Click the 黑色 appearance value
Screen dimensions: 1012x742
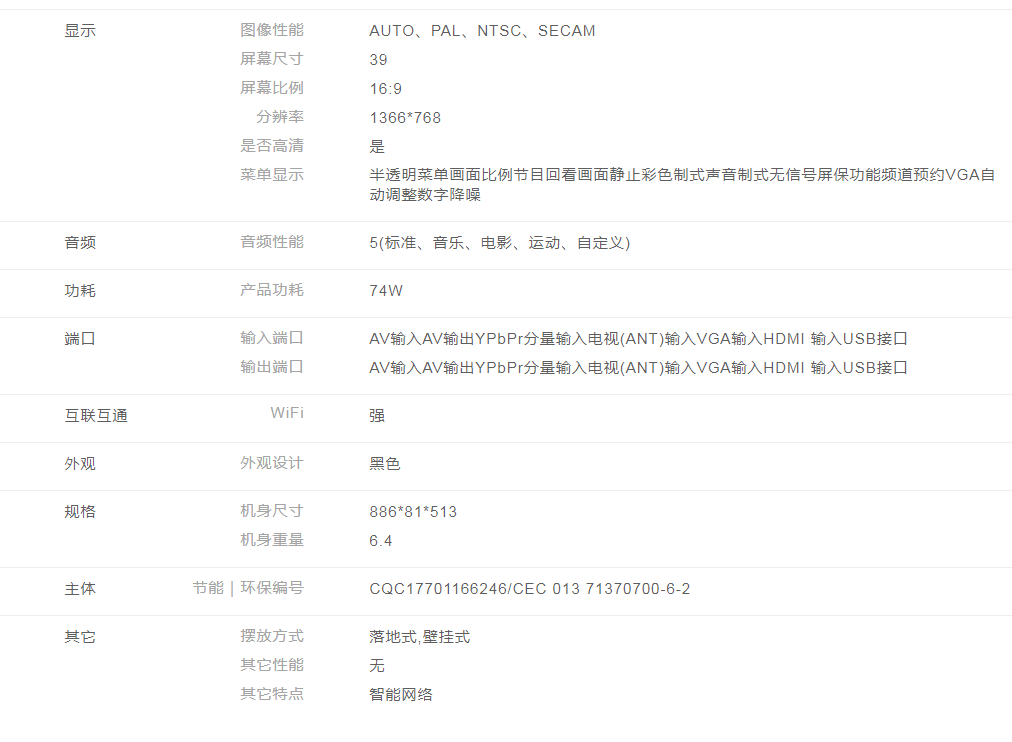coord(385,464)
